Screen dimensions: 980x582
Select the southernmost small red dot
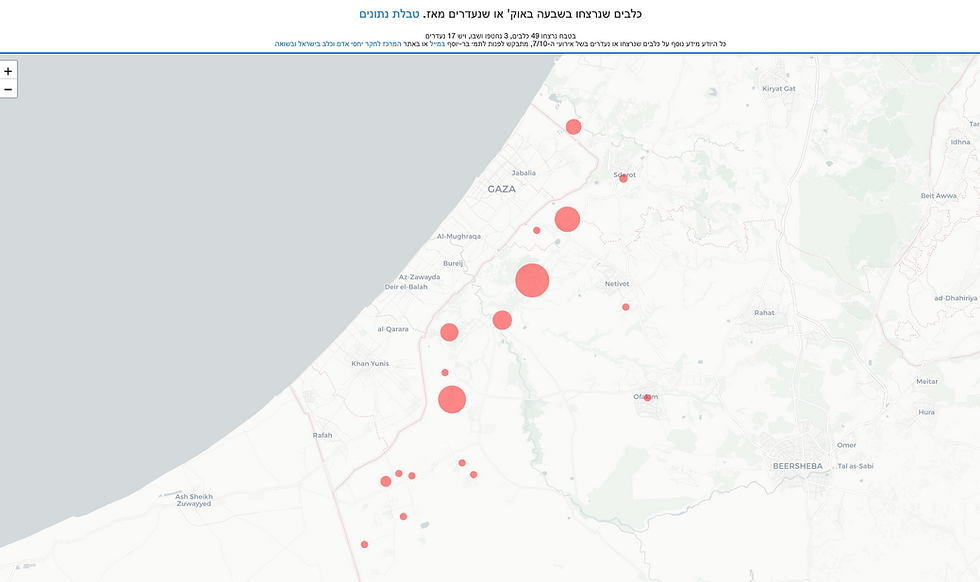pos(364,544)
